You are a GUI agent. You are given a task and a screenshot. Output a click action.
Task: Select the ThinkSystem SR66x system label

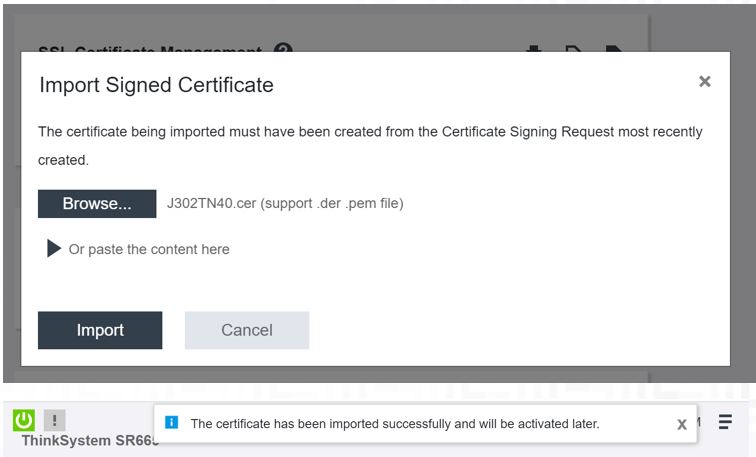coord(90,441)
